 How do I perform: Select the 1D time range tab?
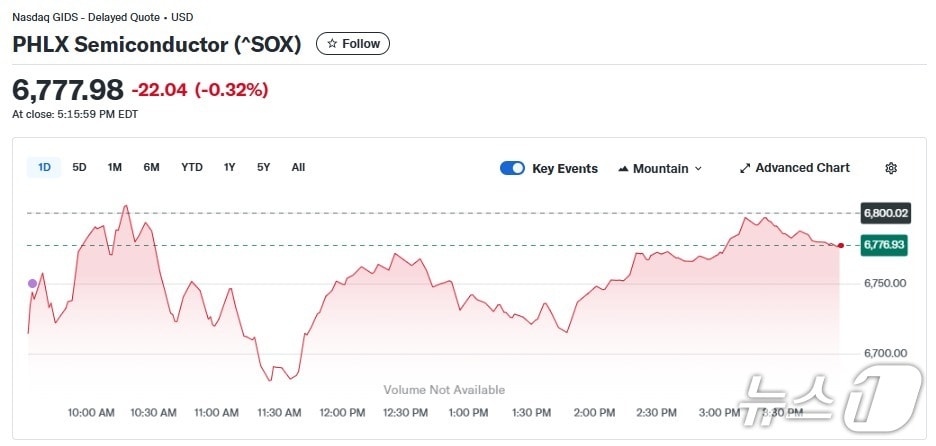point(44,167)
